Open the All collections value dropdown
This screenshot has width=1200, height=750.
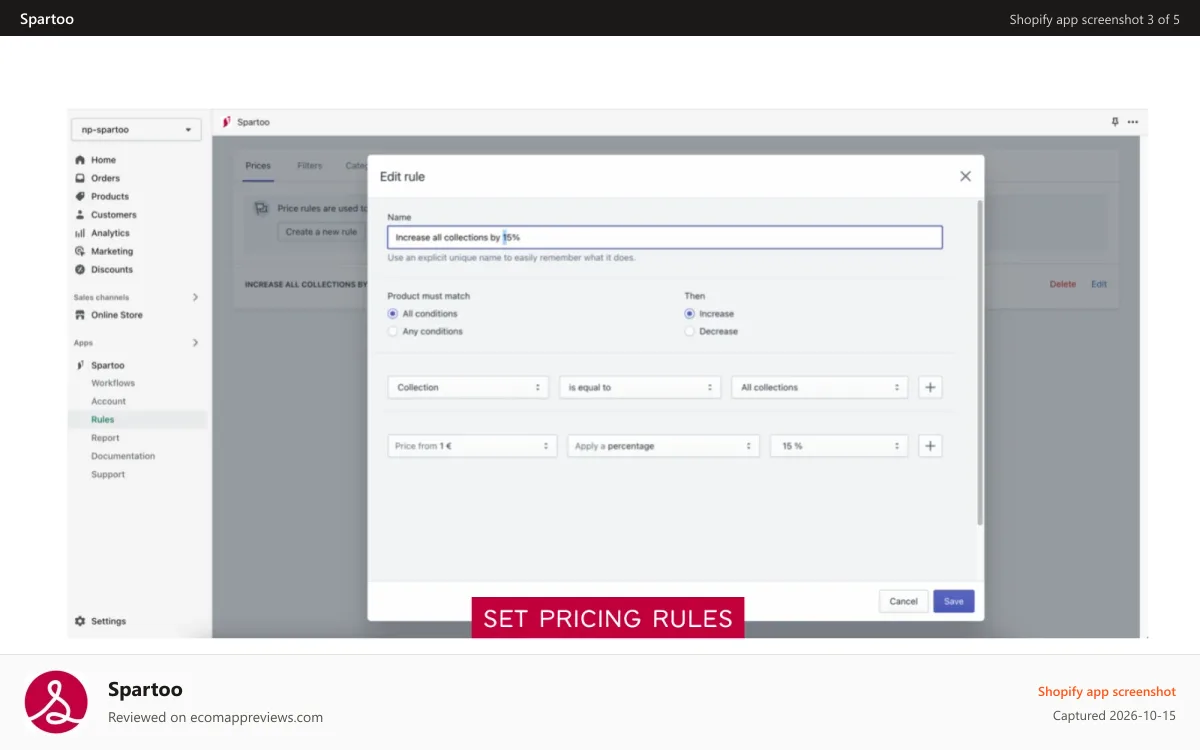820,387
